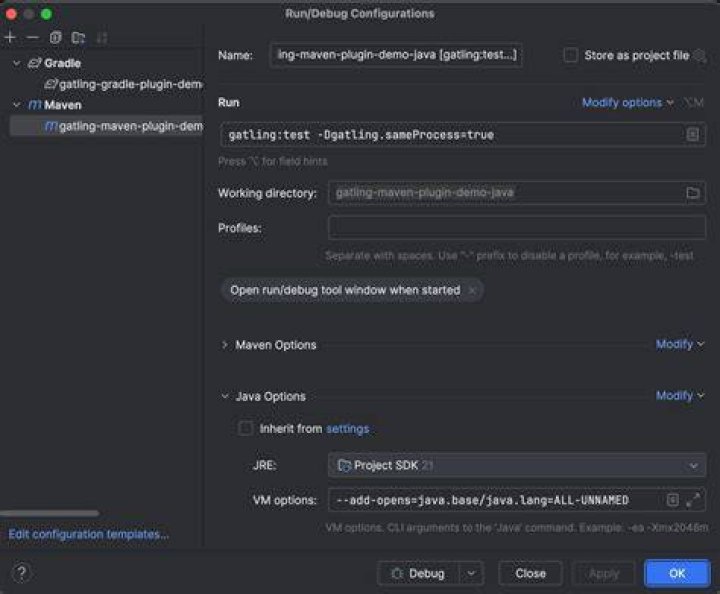Screen dimensions: 720x594
Task: Open Modify menu for Maven Options
Action: 680,344
